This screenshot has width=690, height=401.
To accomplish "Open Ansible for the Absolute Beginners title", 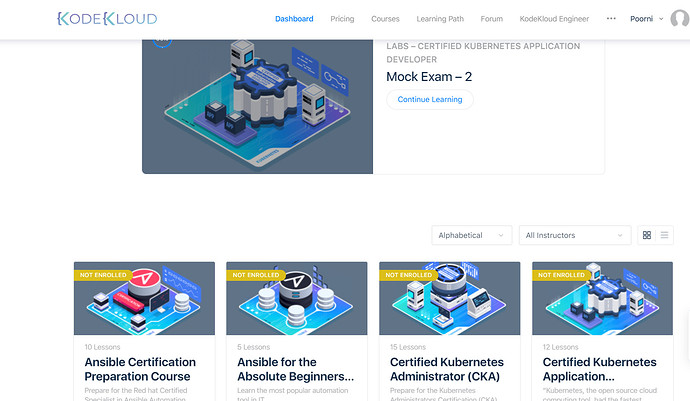I will (295, 369).
